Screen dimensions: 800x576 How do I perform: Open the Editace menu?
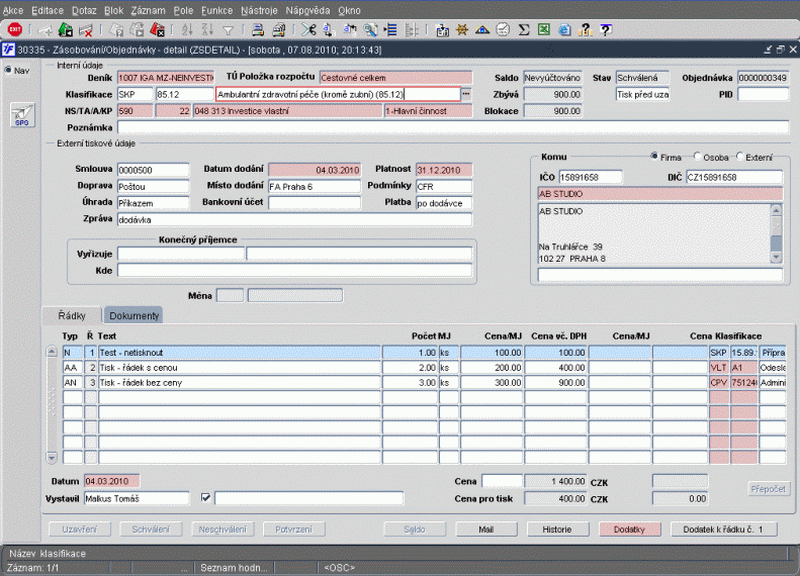[x=47, y=10]
